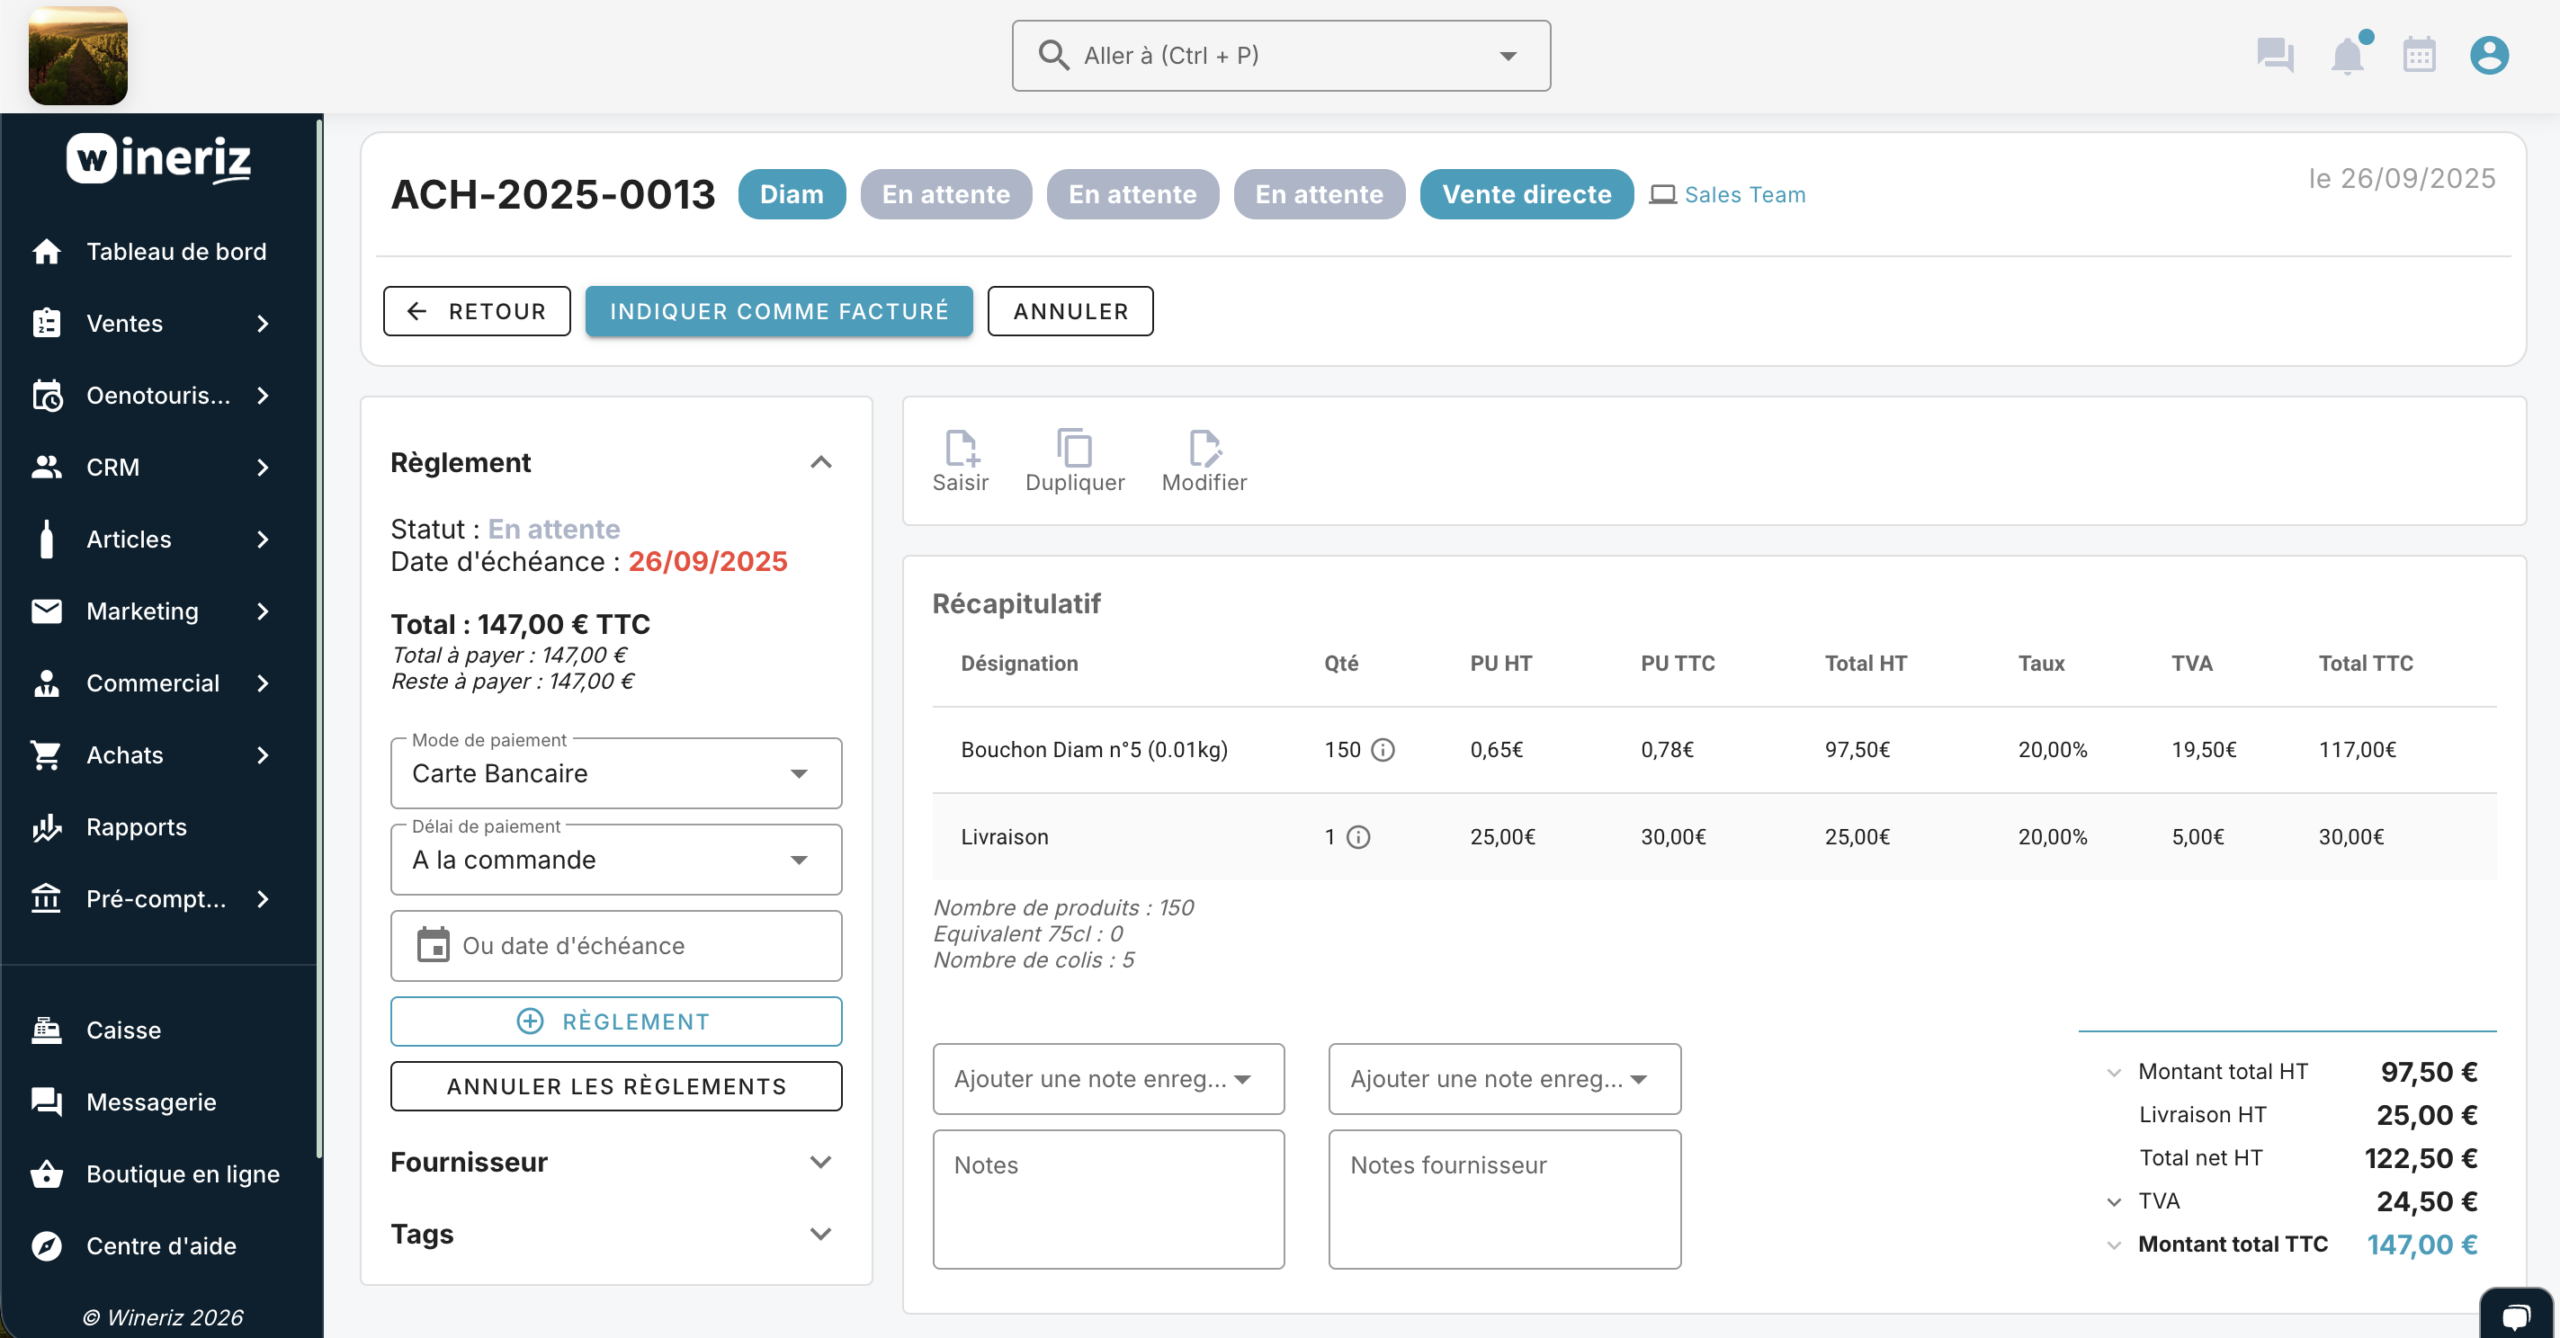2560x1338 pixels.
Task: Click the Dupliquer copy icon
Action: (x=1074, y=449)
